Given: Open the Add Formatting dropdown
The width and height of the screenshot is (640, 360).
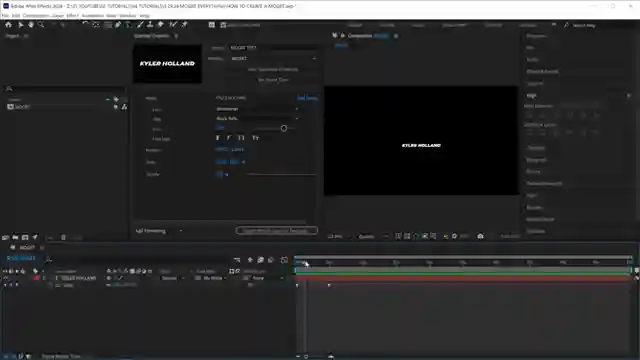Looking at the screenshot, I should coord(159,231).
